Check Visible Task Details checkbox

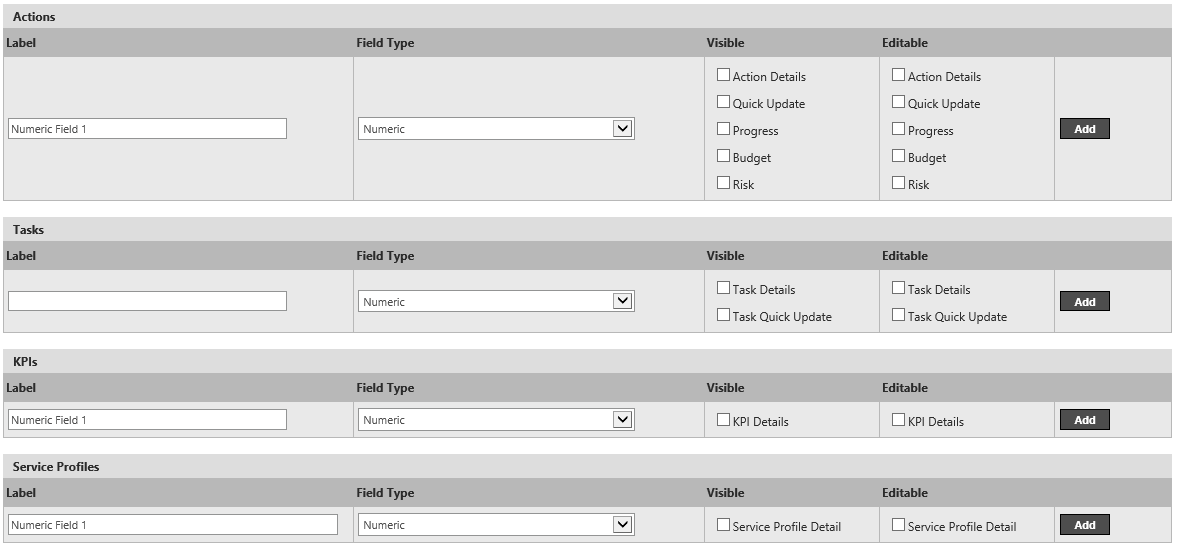point(723,288)
